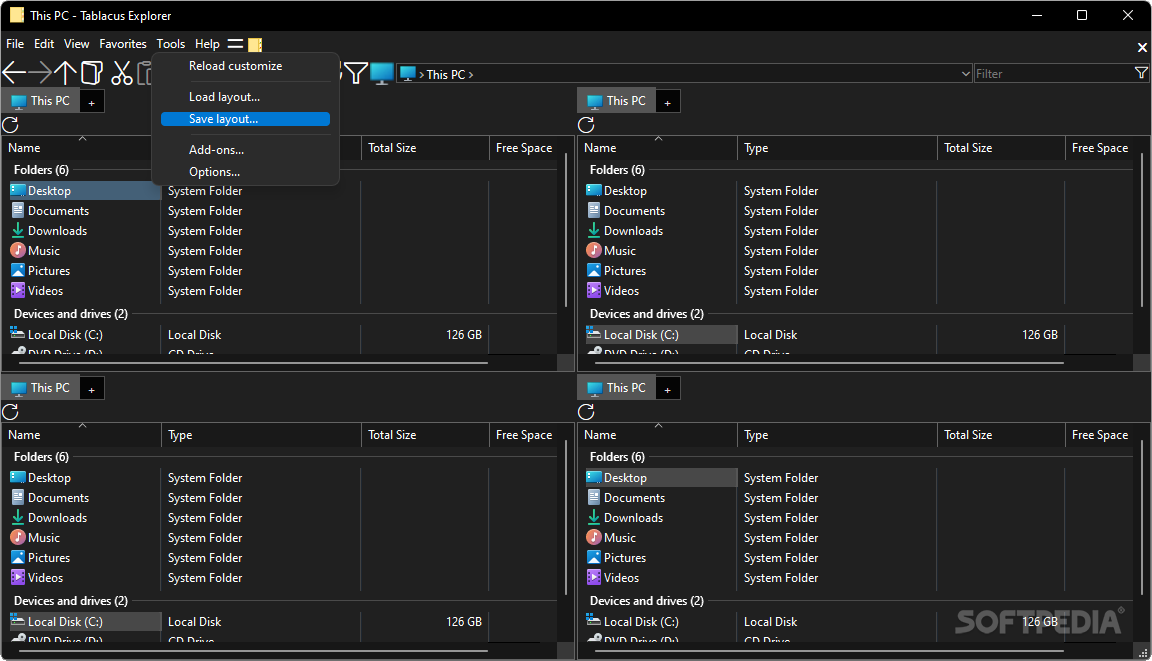Collapse Folders (6) group in top-left pane

tap(41, 170)
